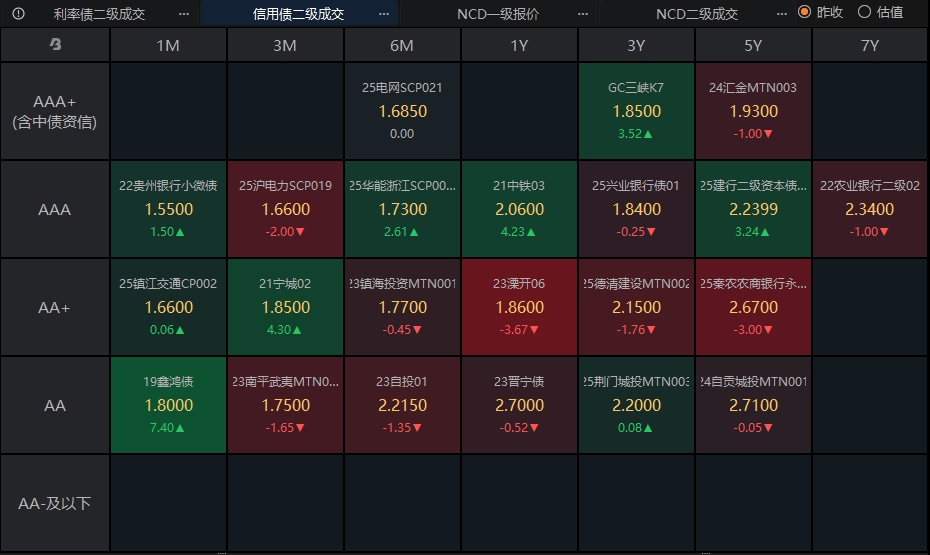
Task: Select the AAA rating row header
Action: point(55,209)
